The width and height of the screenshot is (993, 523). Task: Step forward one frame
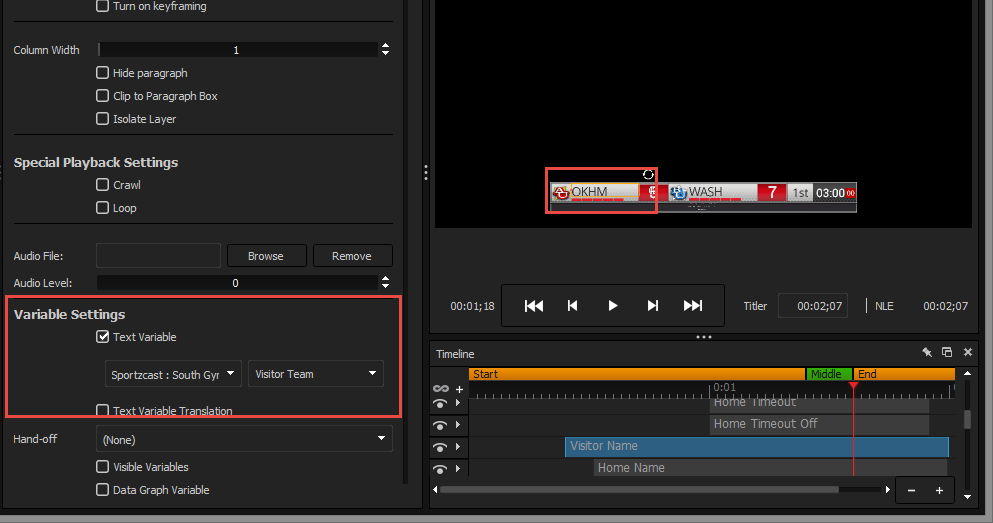click(653, 306)
